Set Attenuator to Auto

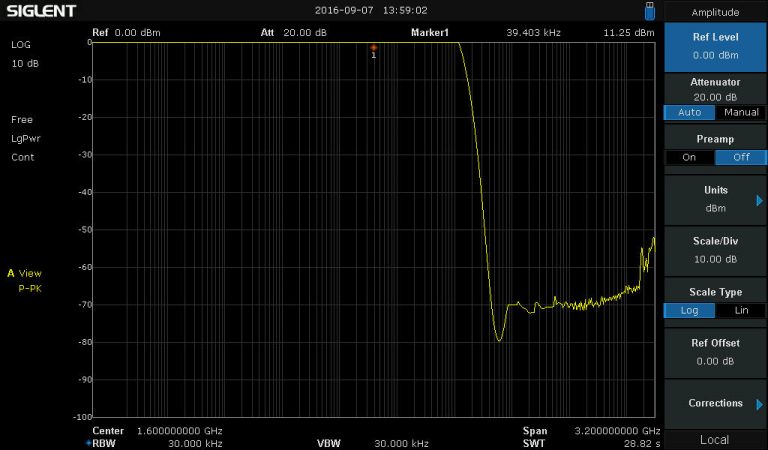pos(689,112)
